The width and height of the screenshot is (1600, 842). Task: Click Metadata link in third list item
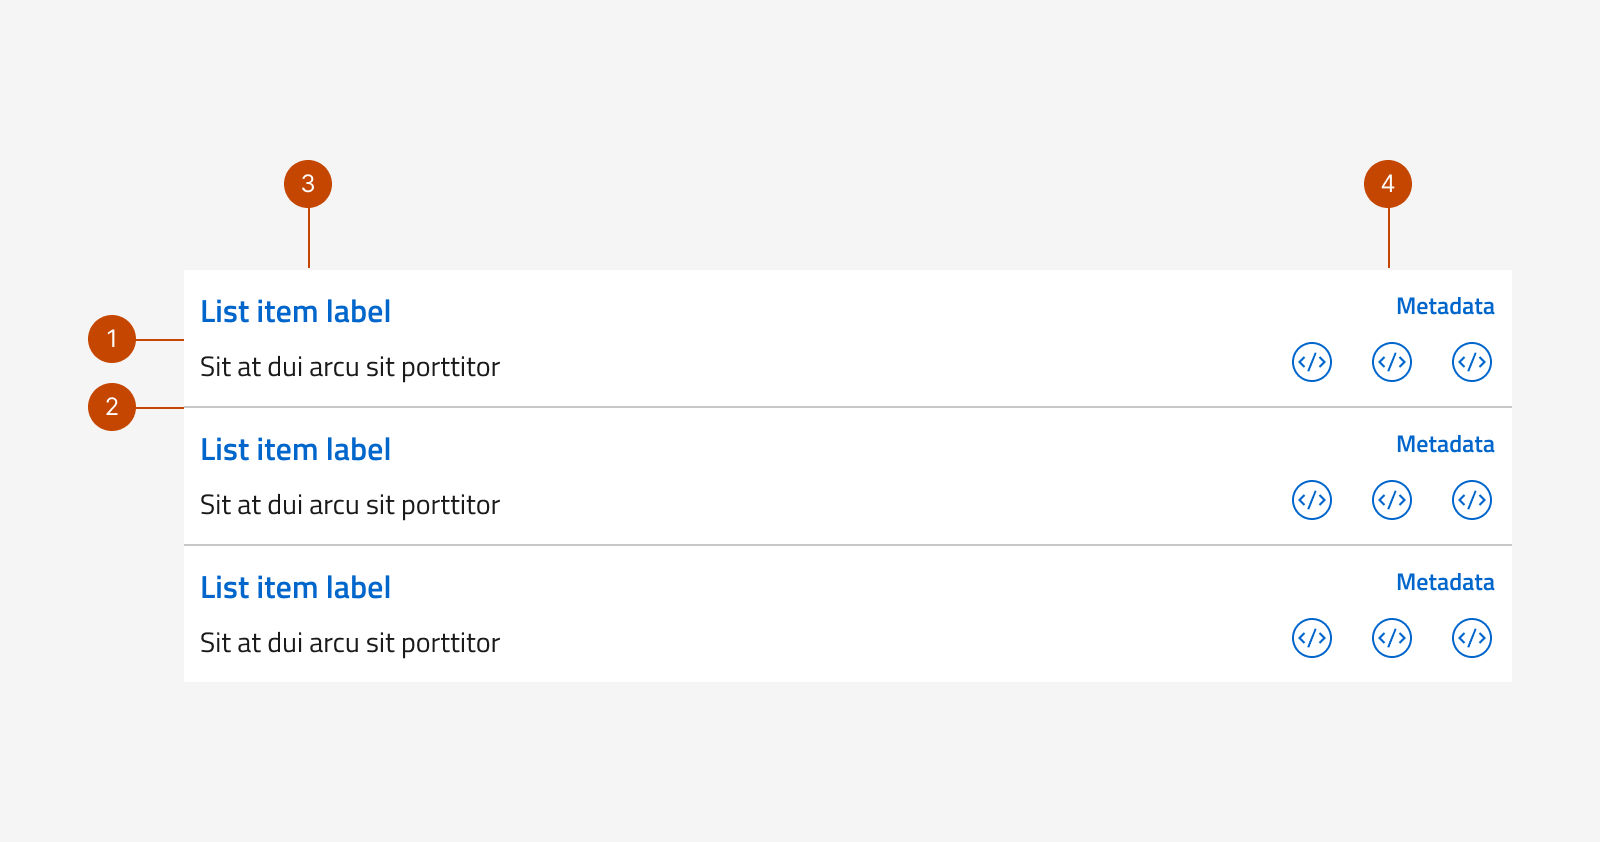point(1445,583)
